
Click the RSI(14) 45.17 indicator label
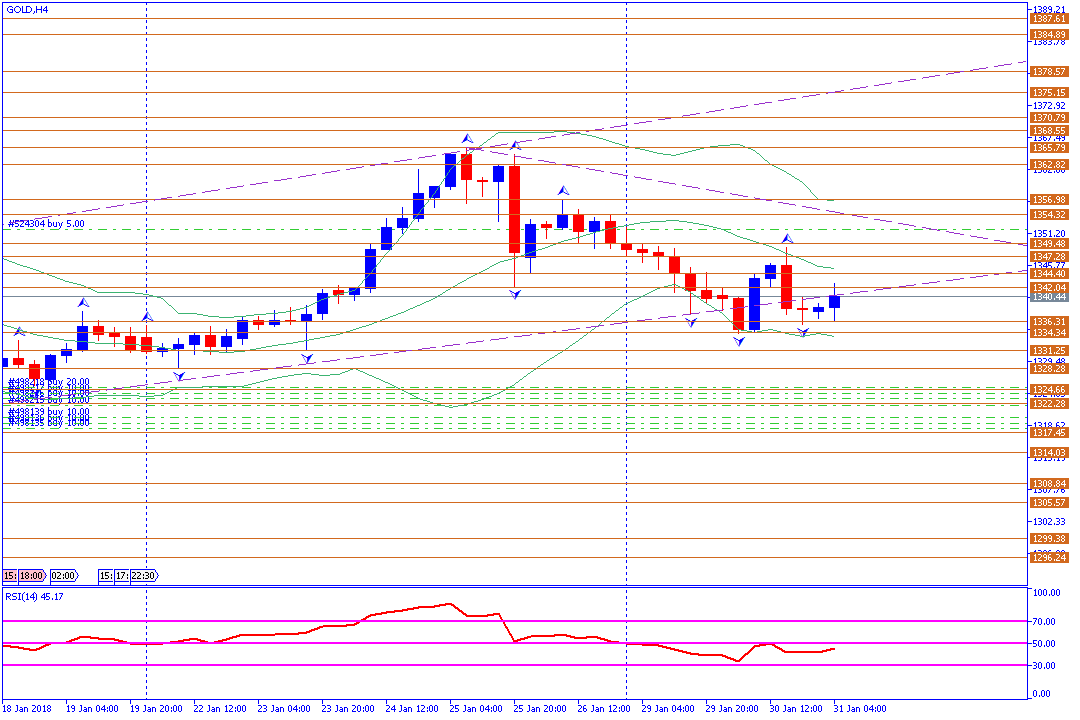[35, 596]
